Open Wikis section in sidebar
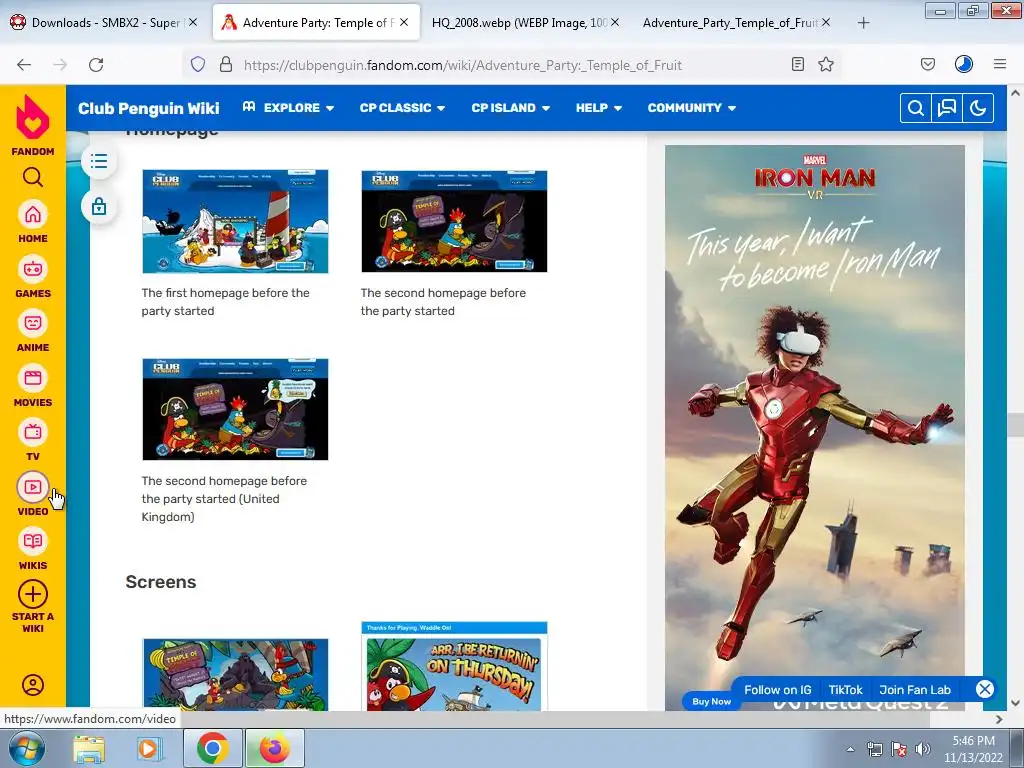The width and height of the screenshot is (1024, 768). click(x=33, y=541)
